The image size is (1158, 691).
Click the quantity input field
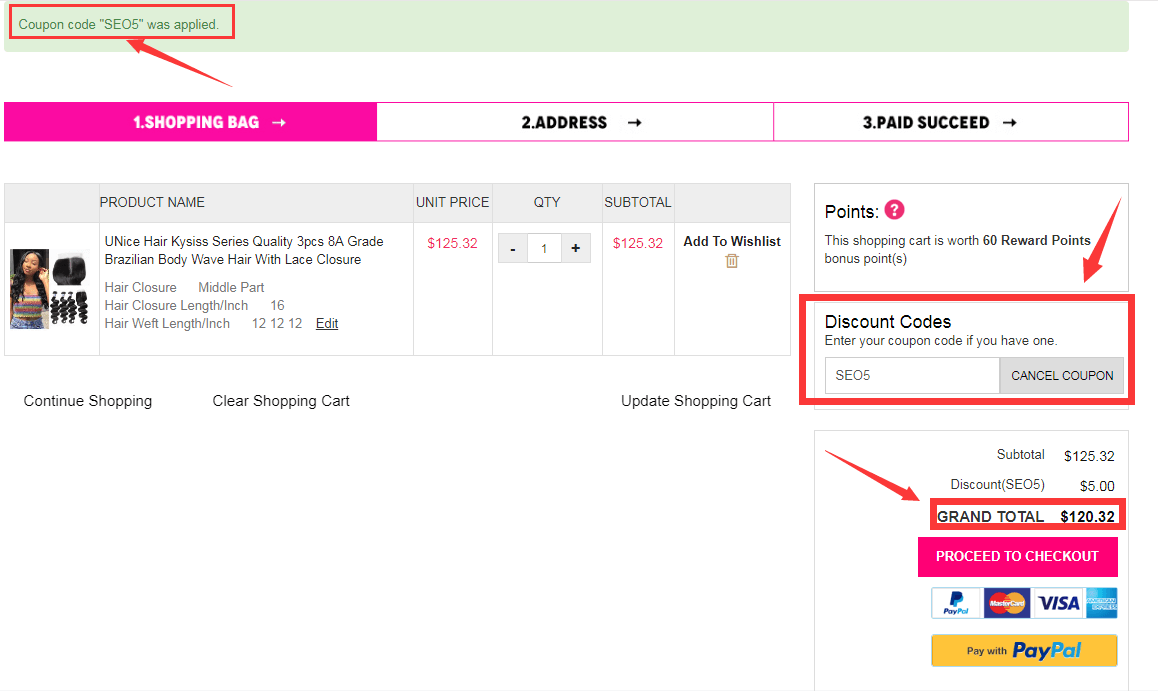(544, 249)
